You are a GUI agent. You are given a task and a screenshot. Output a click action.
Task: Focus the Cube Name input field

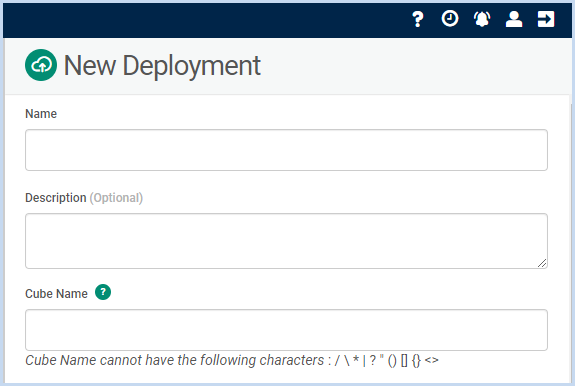click(x=286, y=330)
